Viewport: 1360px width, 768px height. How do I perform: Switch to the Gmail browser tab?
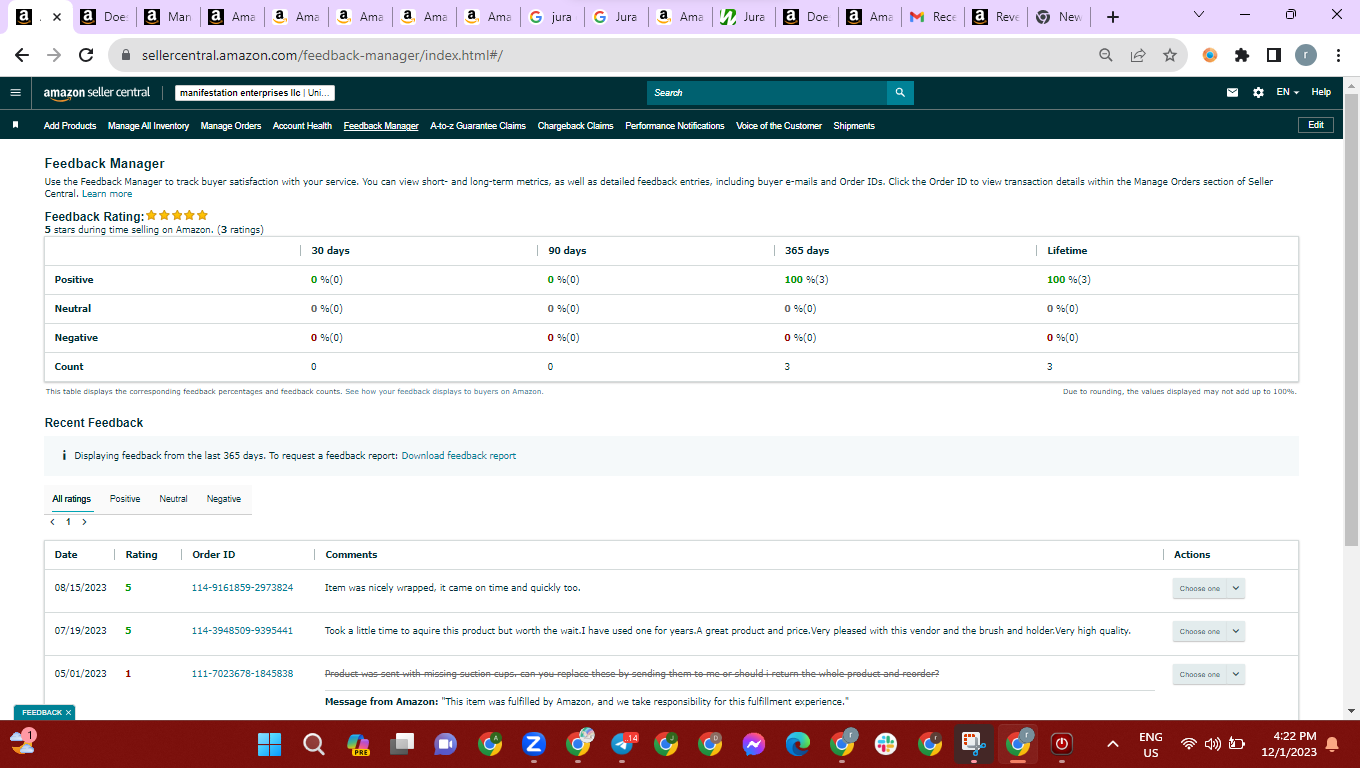pos(930,17)
